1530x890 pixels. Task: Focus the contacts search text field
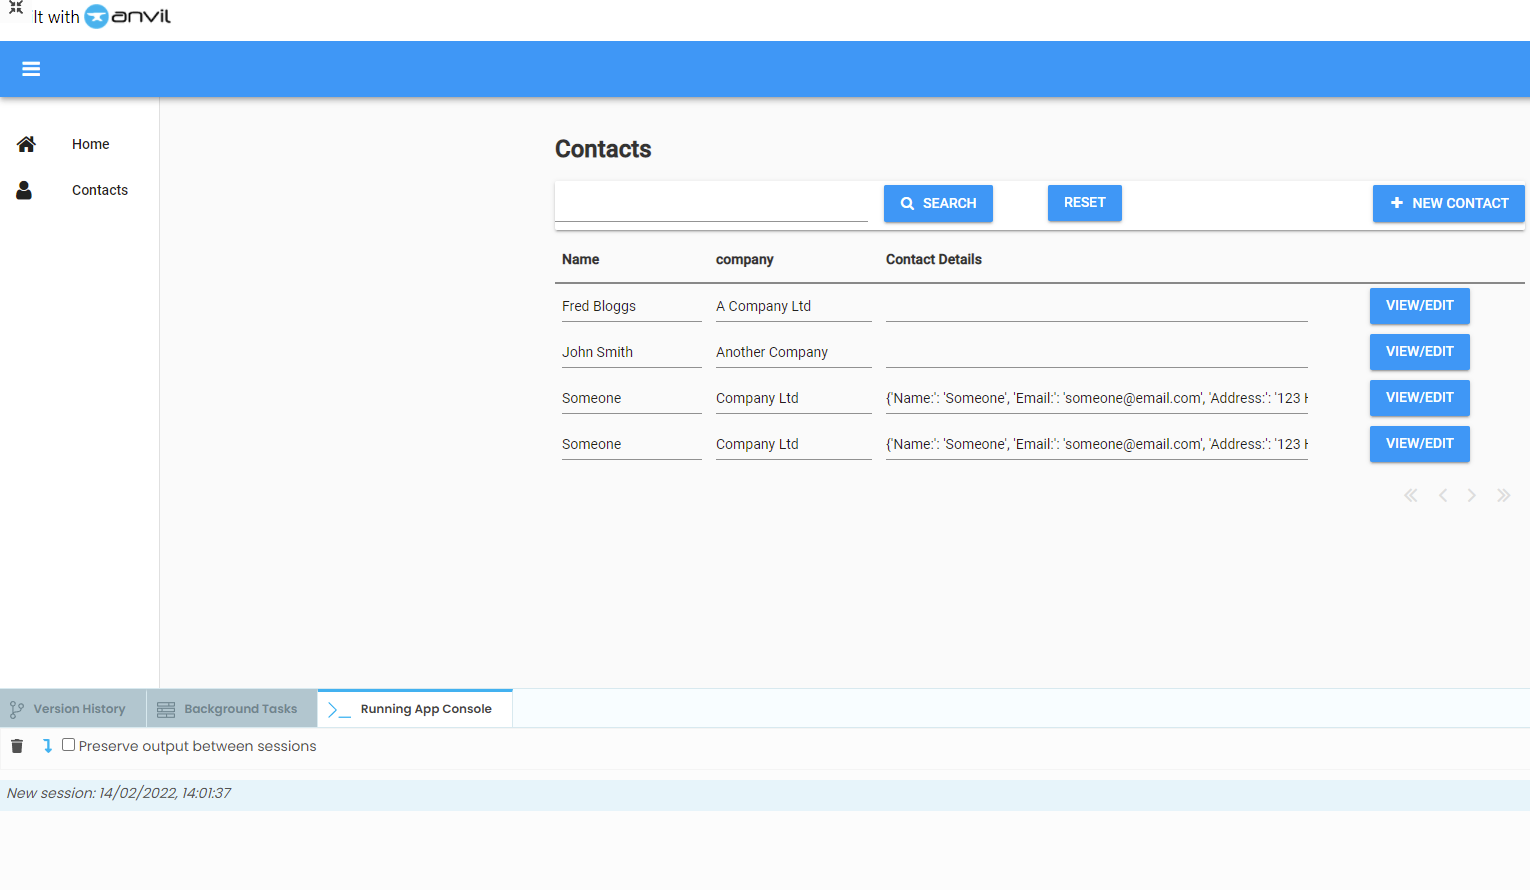(711, 203)
